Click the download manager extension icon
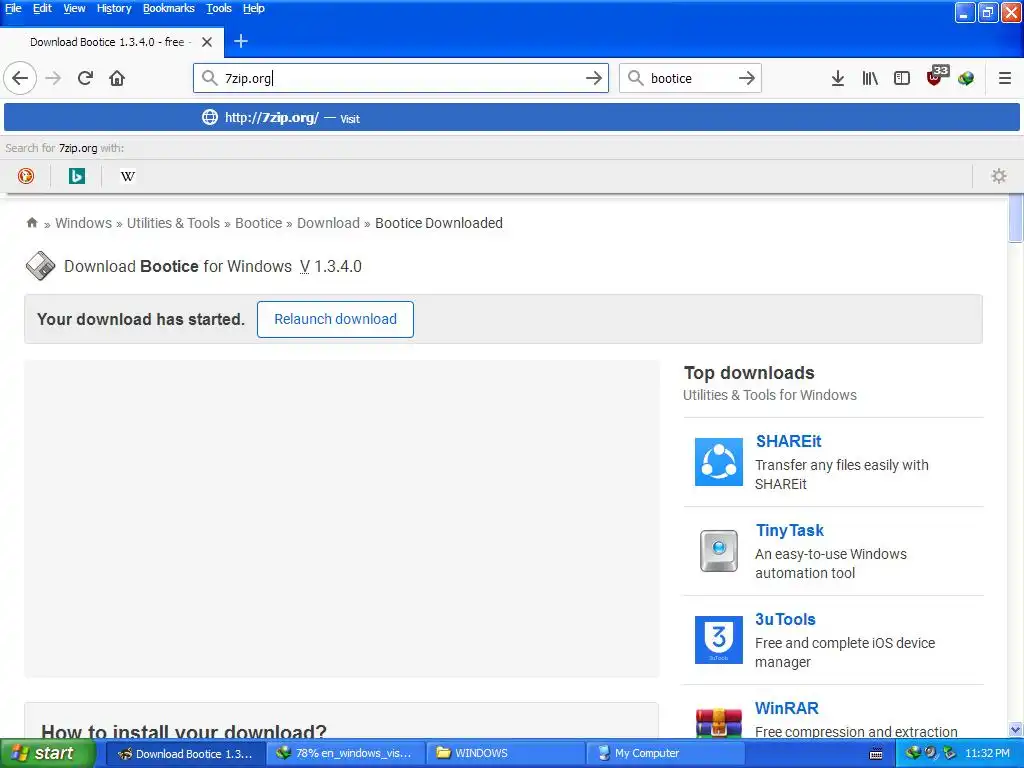 tap(966, 78)
